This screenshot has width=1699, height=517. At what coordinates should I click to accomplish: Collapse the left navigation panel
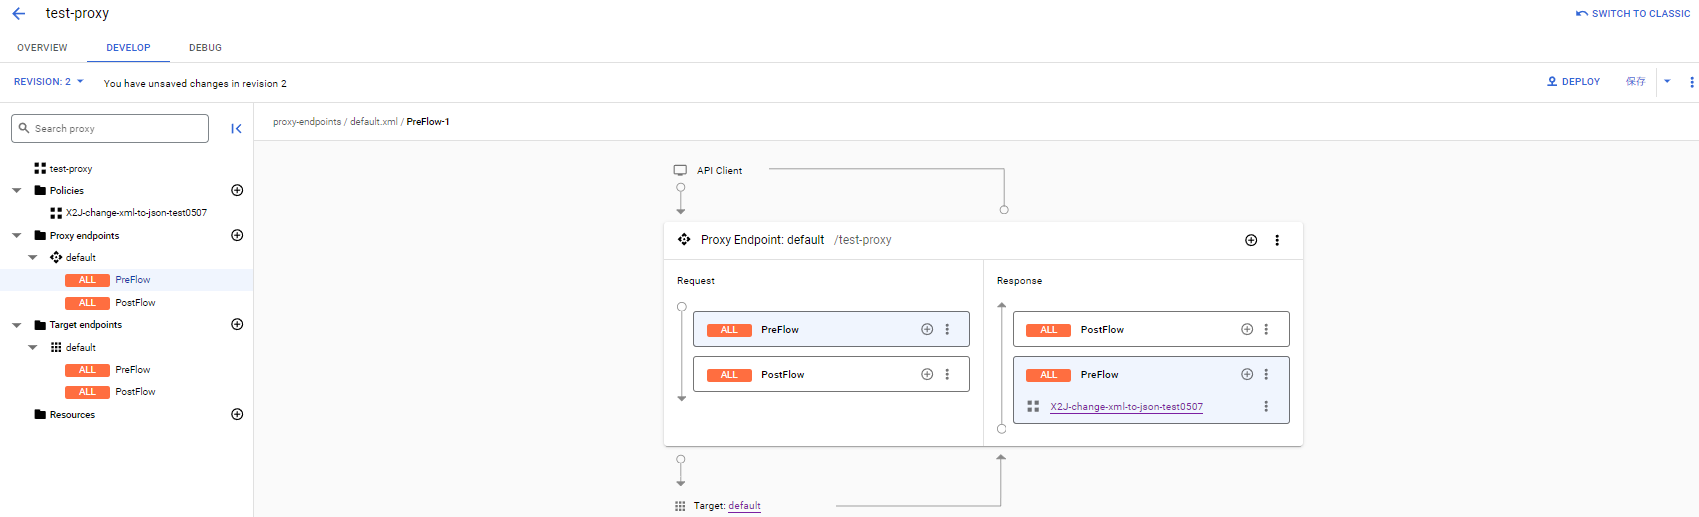236,128
